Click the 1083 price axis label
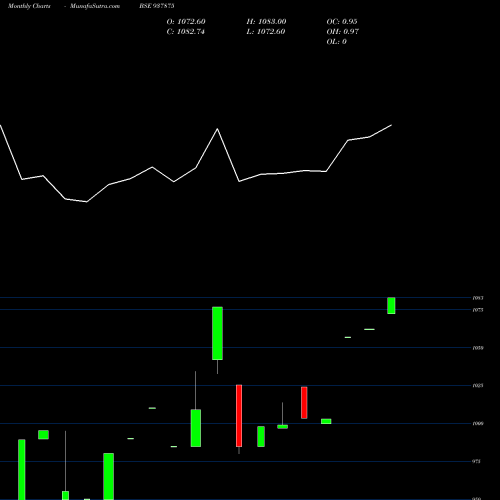This screenshot has height=500, width=500. coord(478,298)
